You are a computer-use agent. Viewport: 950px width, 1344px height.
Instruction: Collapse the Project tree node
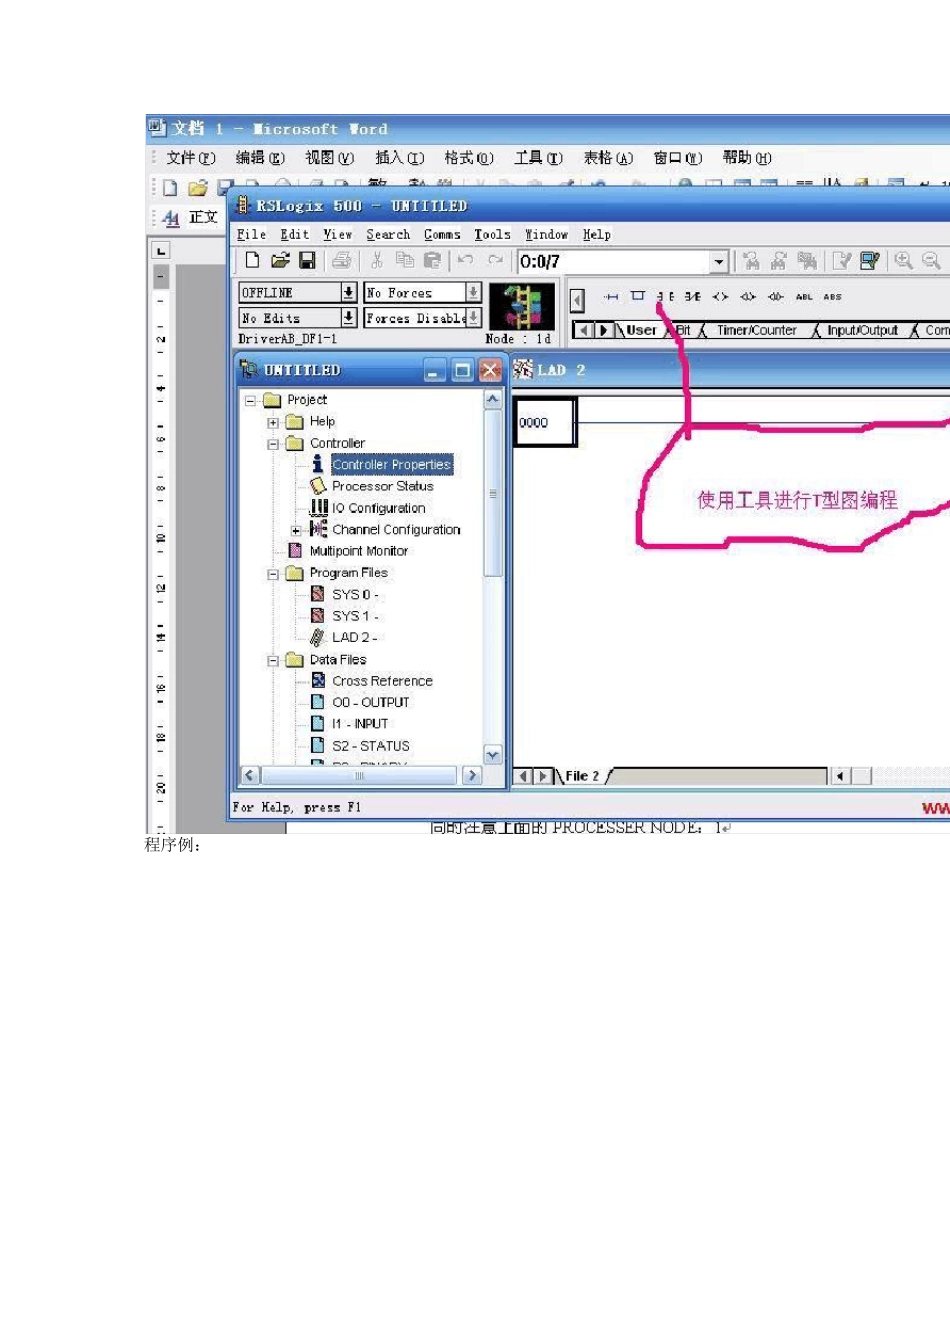tap(251, 400)
